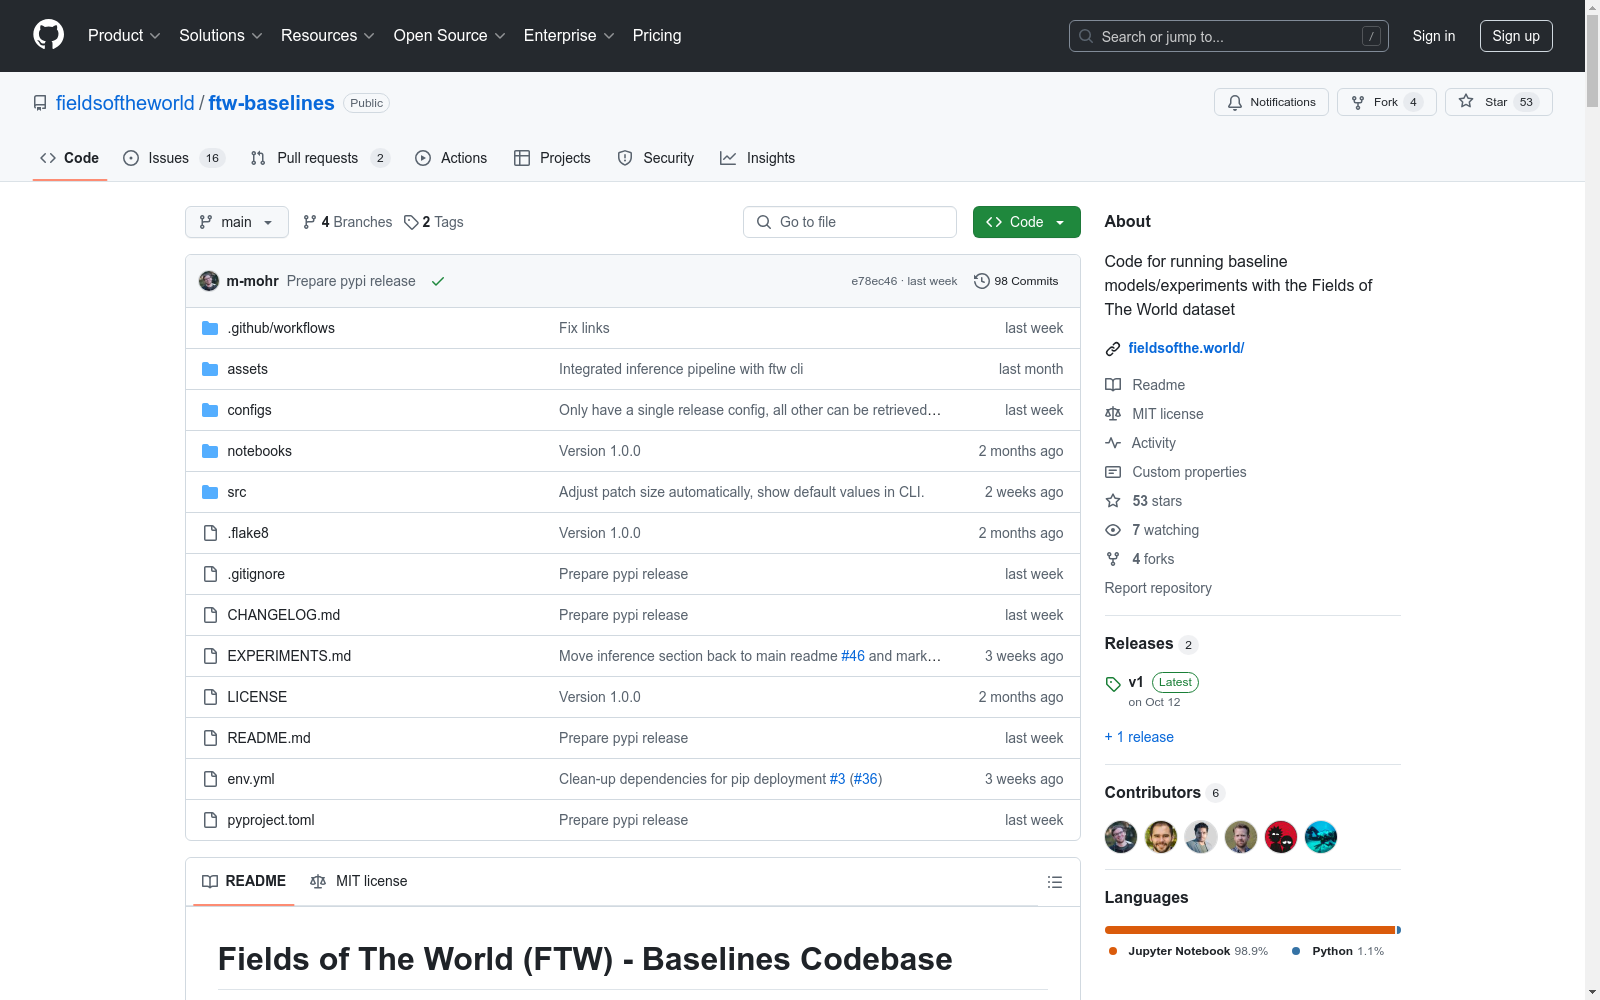Click the Custom properties icon
Viewport: 1600px width, 1000px height.
[1113, 472]
